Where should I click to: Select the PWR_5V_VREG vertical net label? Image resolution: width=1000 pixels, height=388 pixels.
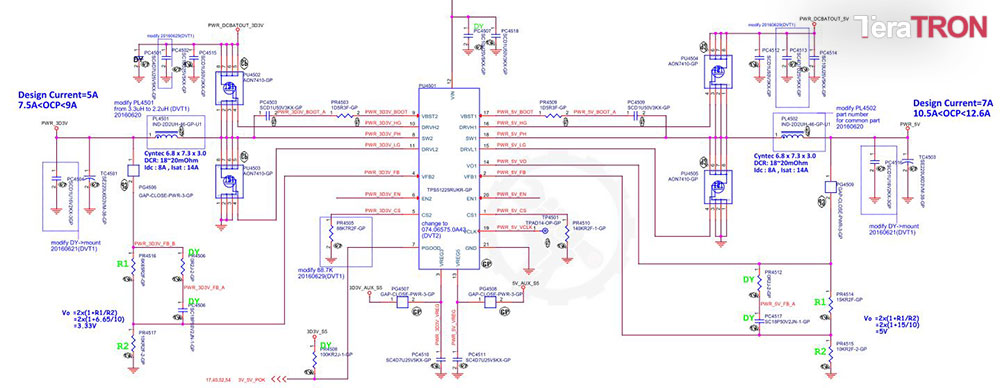(453, 327)
